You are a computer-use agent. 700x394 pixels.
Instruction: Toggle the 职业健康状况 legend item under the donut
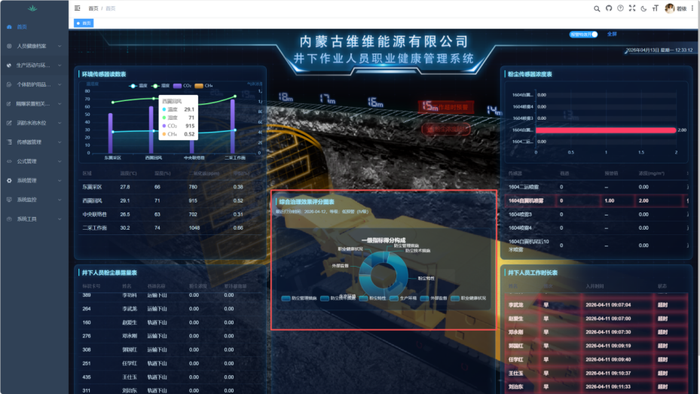468,298
